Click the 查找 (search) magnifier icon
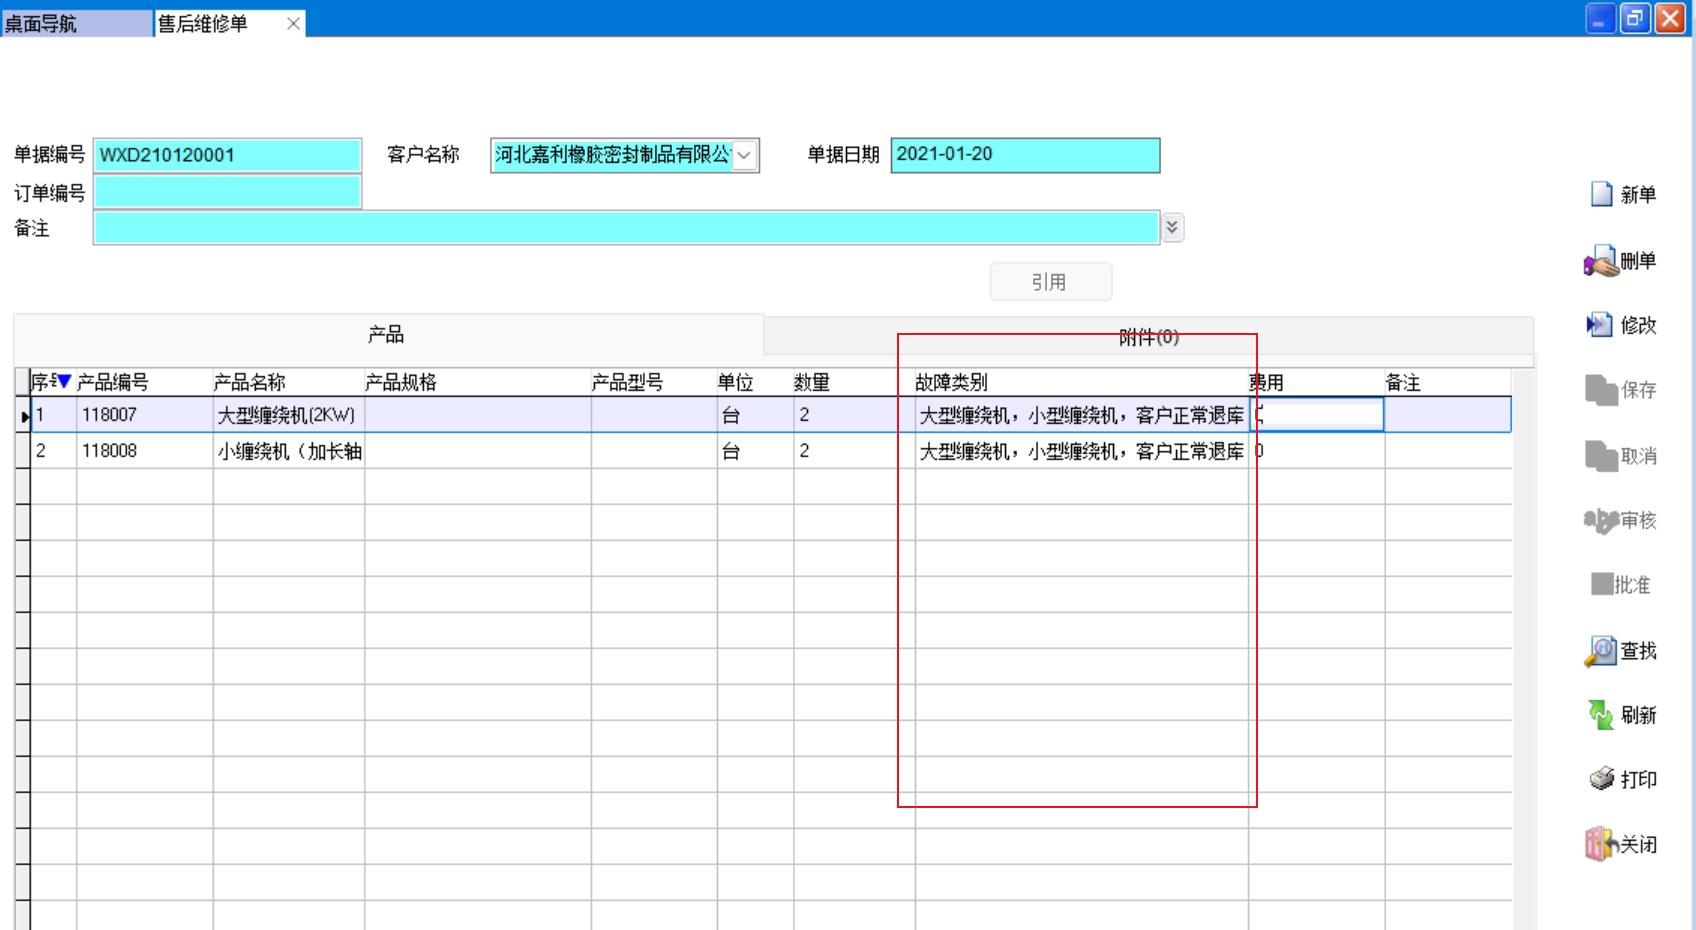1696x930 pixels. point(1600,651)
